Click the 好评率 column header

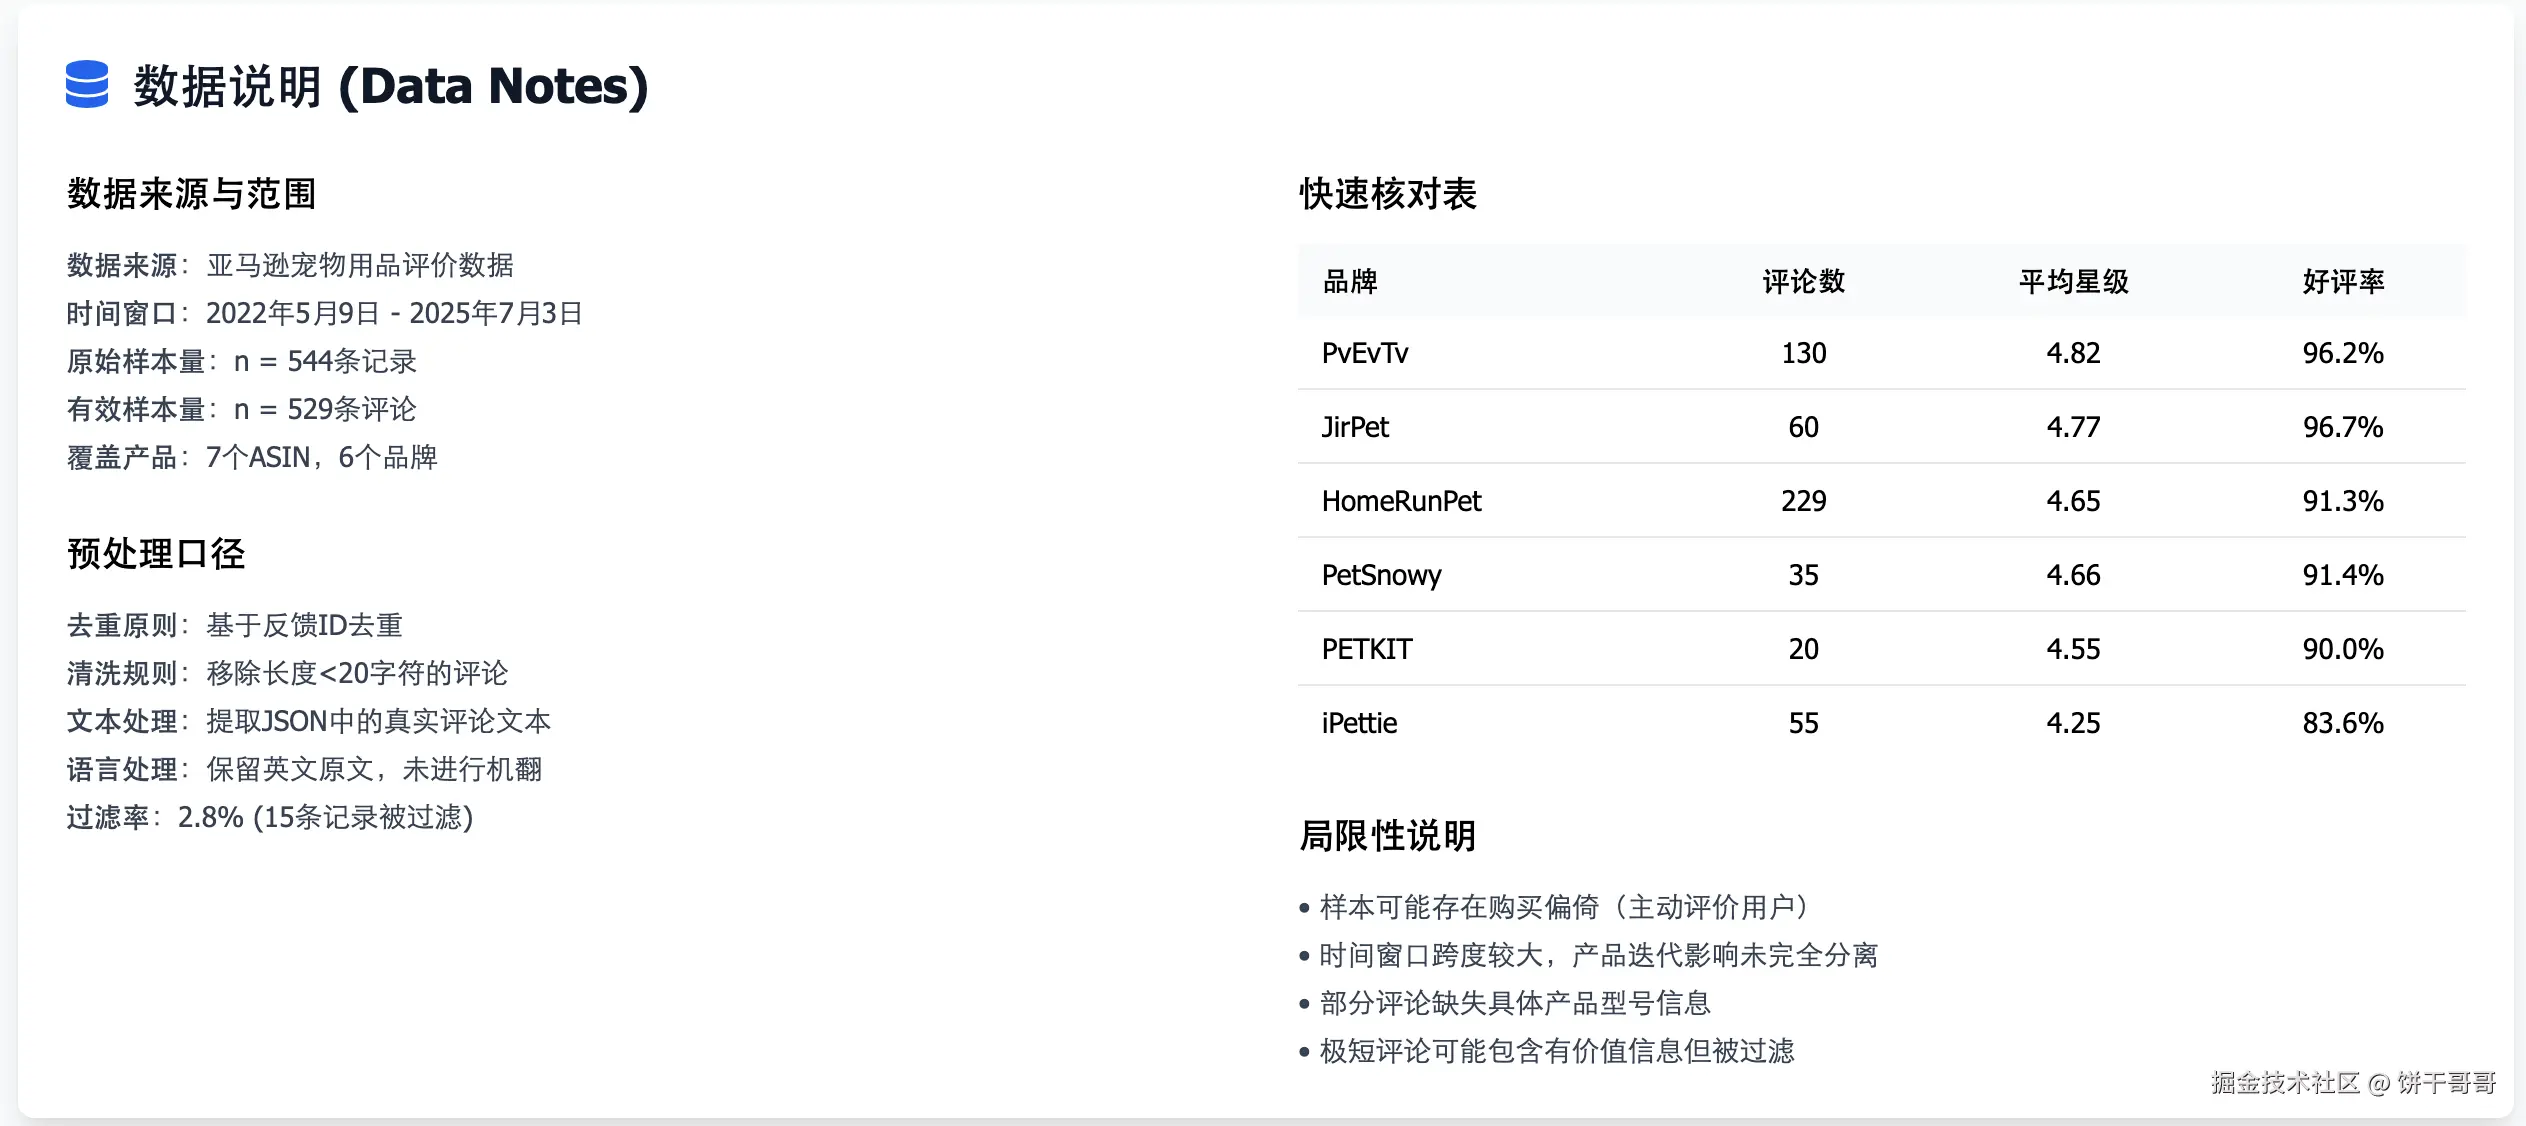[x=2343, y=282]
